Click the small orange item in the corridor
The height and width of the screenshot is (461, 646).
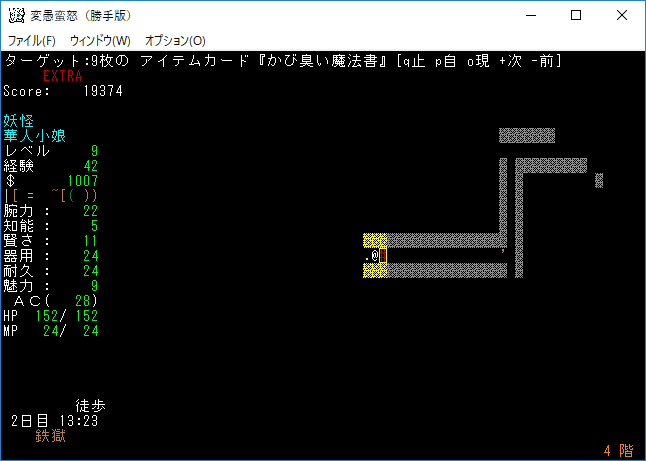point(503,250)
